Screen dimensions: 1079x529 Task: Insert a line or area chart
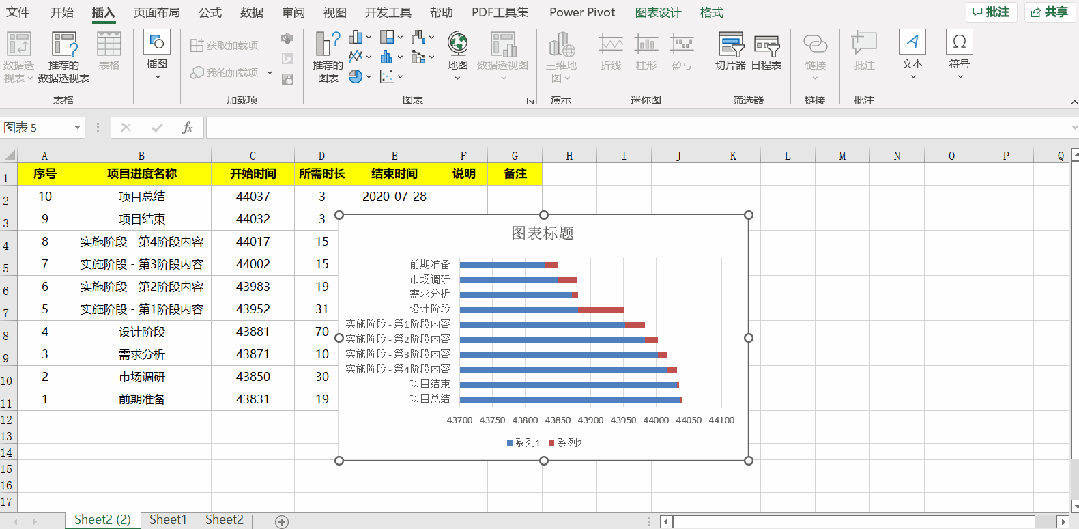tap(361, 56)
